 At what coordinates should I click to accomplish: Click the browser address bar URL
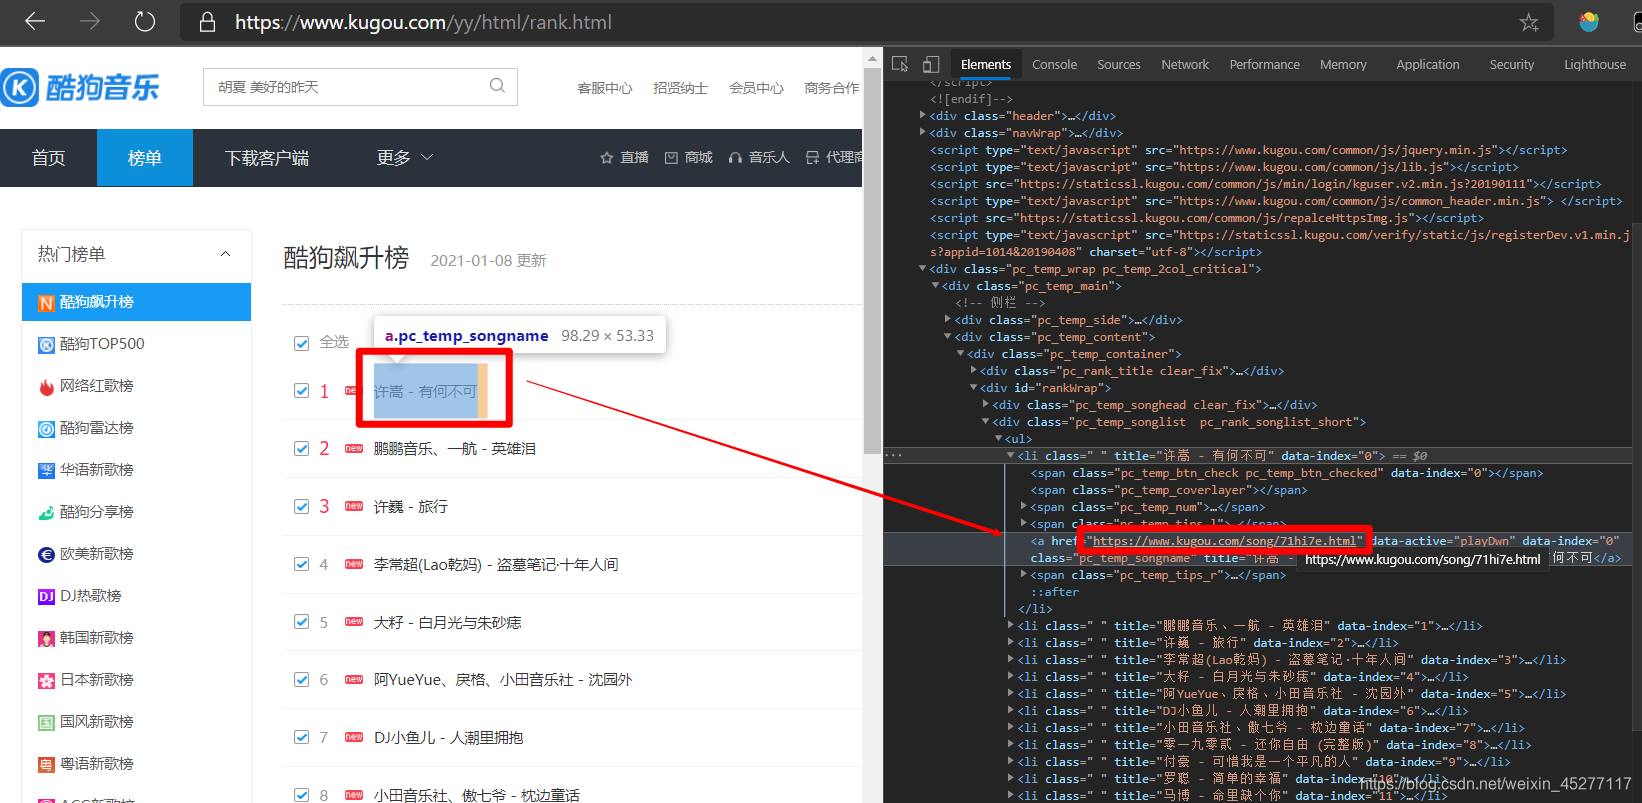click(423, 22)
